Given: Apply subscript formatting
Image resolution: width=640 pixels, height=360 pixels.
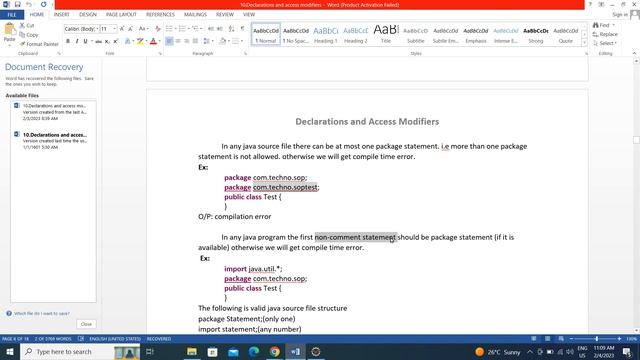Looking at the screenshot, I should click(x=107, y=41).
